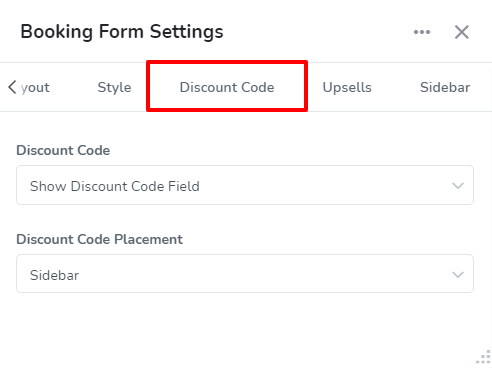Open the three-dot more options menu
The height and width of the screenshot is (368, 492).
coord(422,32)
